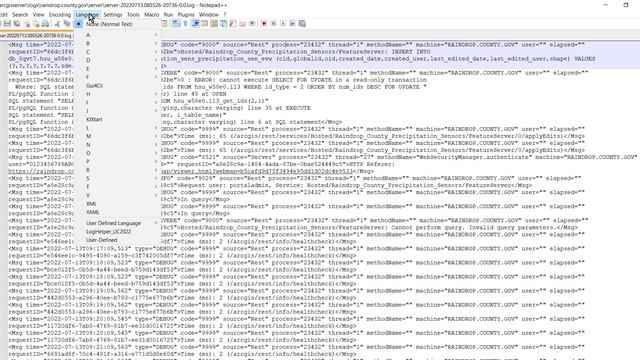Expand the D languages submenu
The height and width of the screenshot is (360, 640).
click(118, 60)
